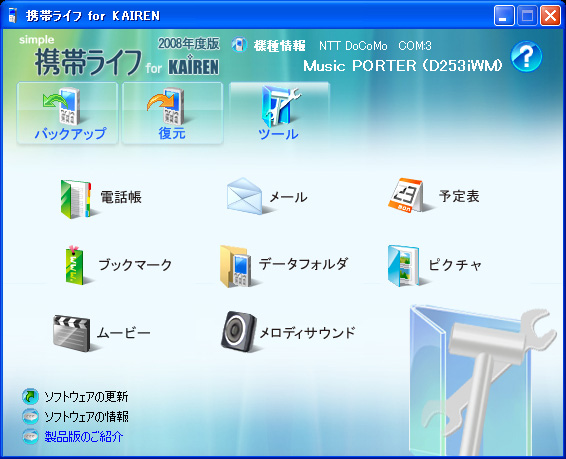The image size is (566, 459).
Task: Open ソフトウェアの更新 software update link
Action: click(x=86, y=397)
